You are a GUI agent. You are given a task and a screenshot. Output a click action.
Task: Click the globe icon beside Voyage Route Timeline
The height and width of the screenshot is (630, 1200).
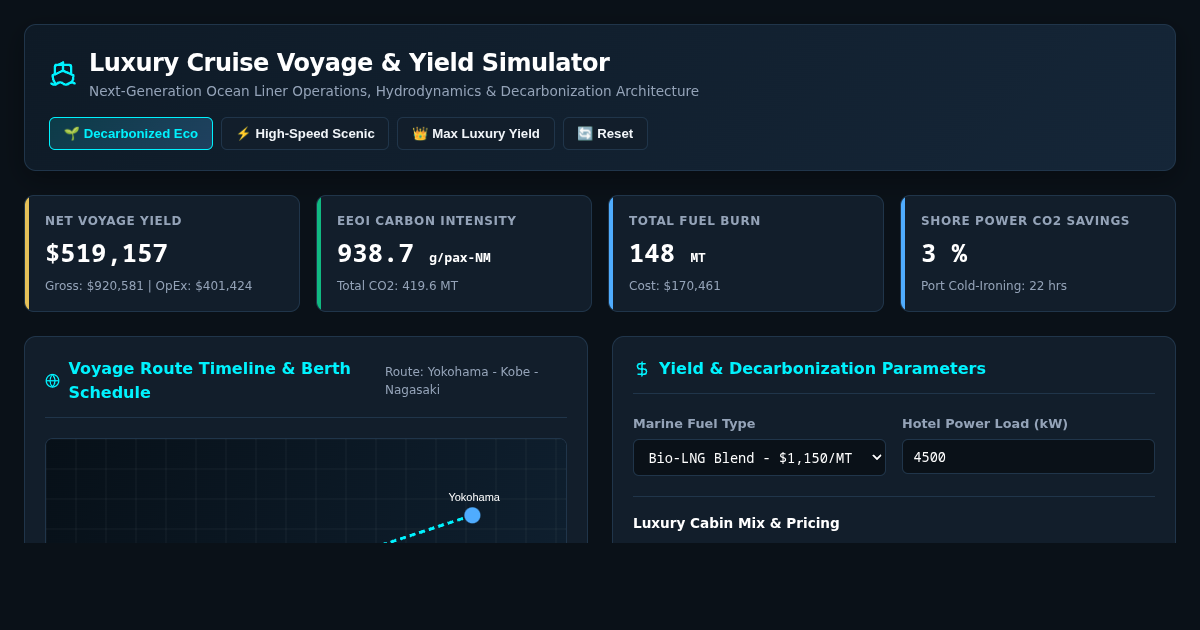52,380
